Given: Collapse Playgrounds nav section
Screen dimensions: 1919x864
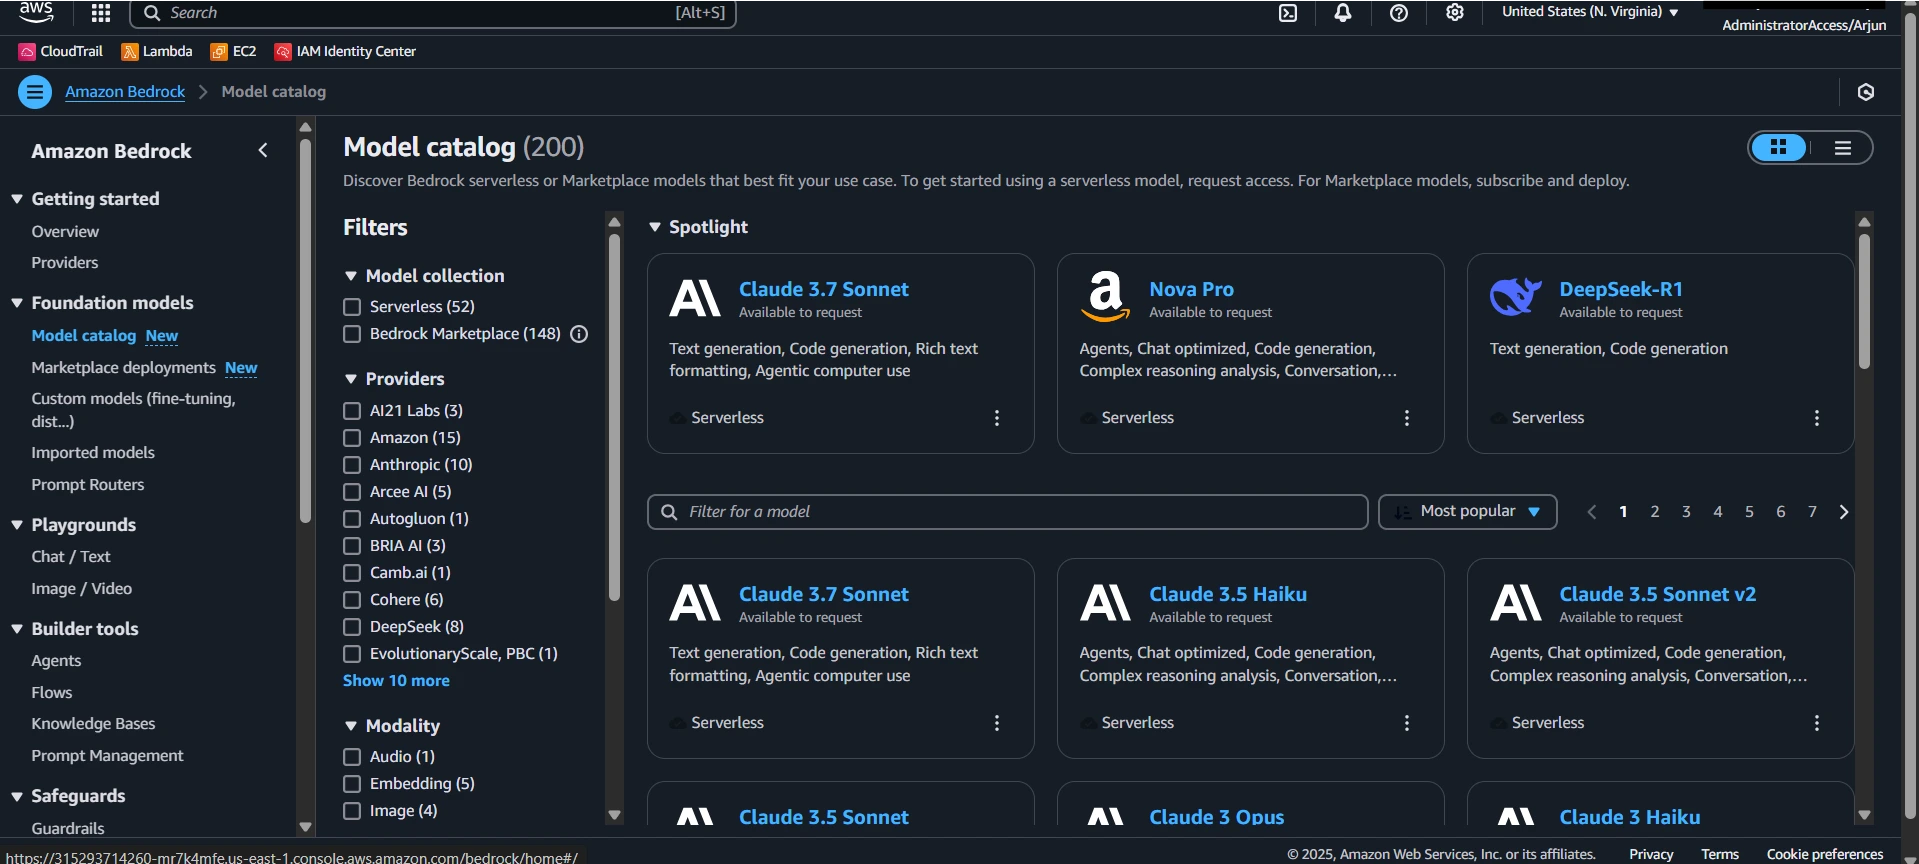Looking at the screenshot, I should click(x=17, y=525).
